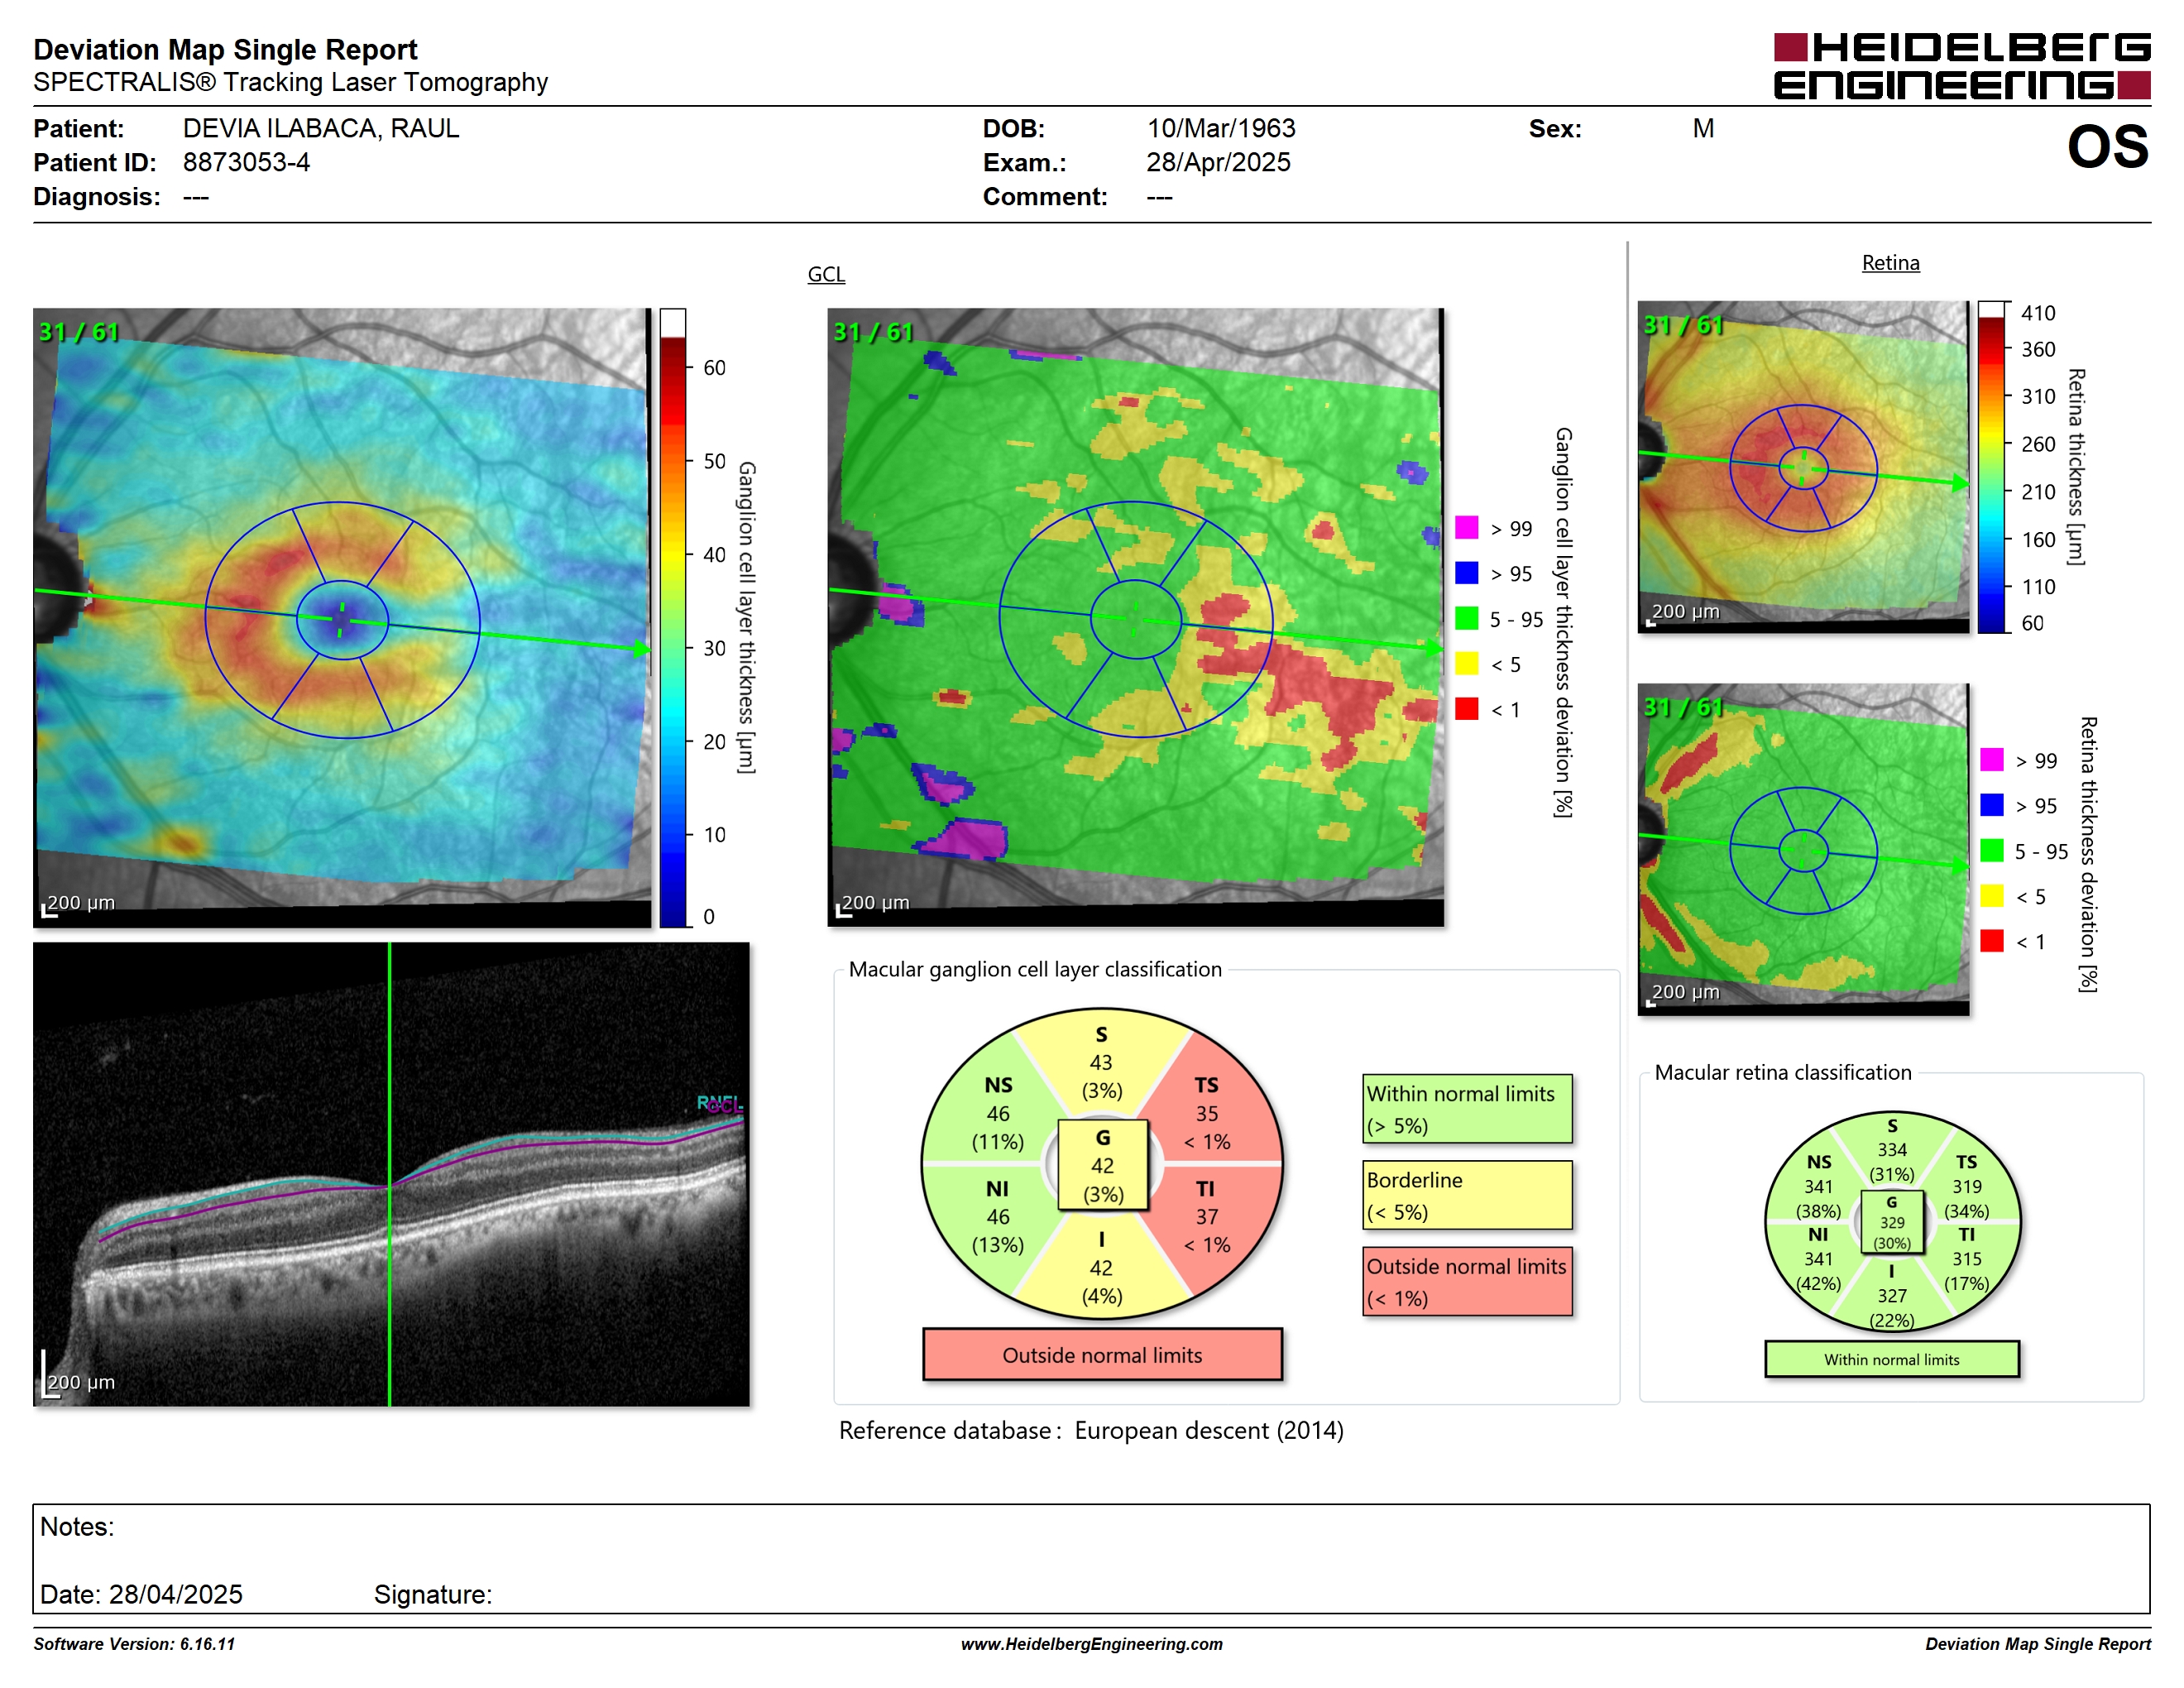Select patient name DEVIA ILABACA, RAUL
Viewport: 2184px width, 1688px height.
click(320, 128)
